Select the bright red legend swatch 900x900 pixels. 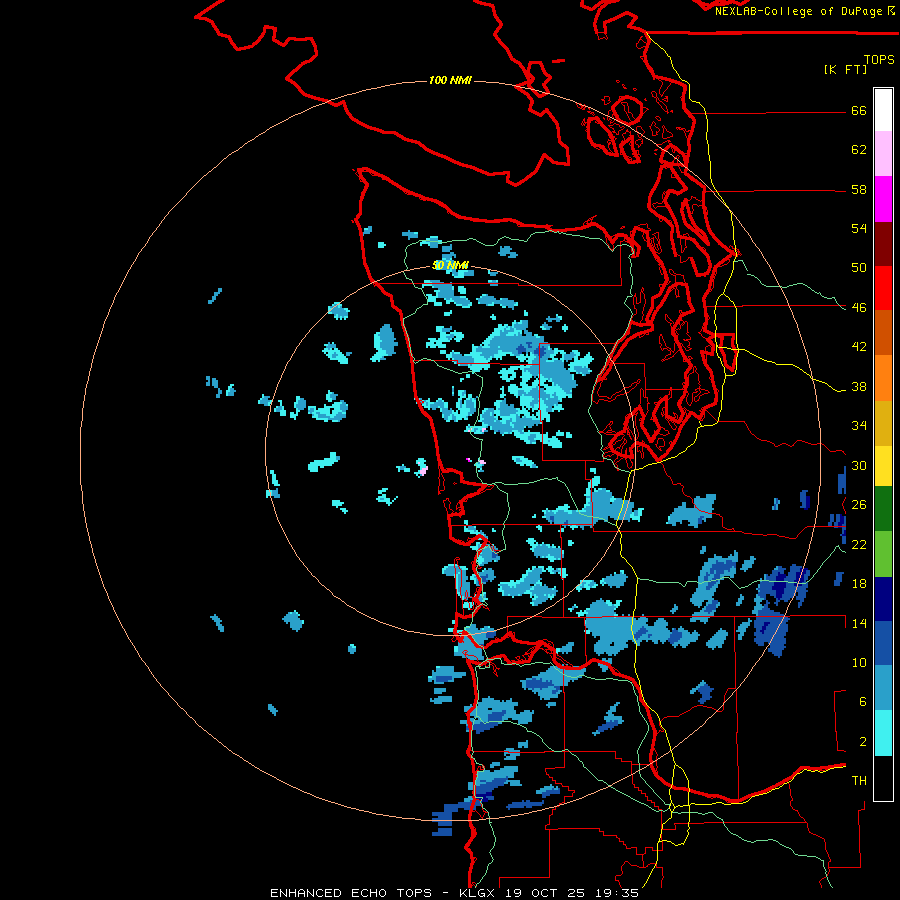coord(883,288)
